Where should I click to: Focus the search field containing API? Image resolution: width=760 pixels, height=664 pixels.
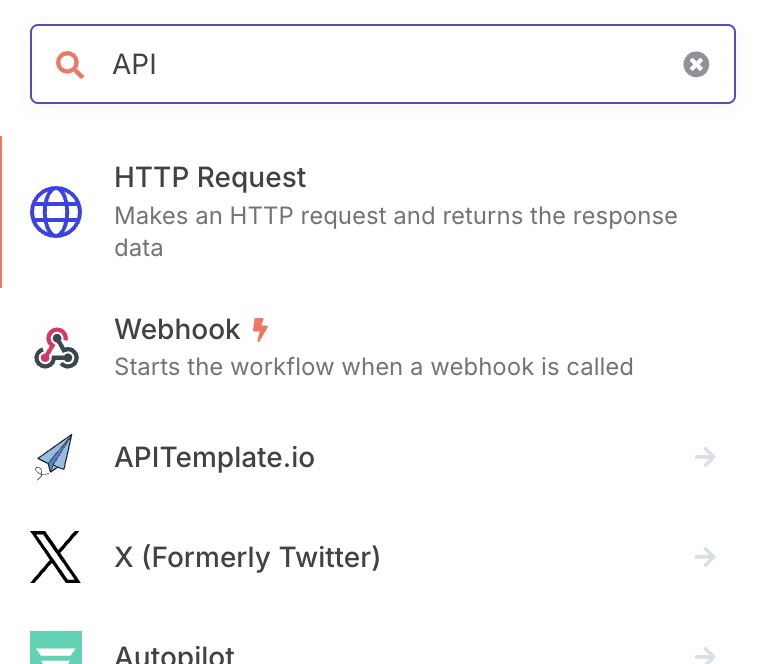(383, 64)
